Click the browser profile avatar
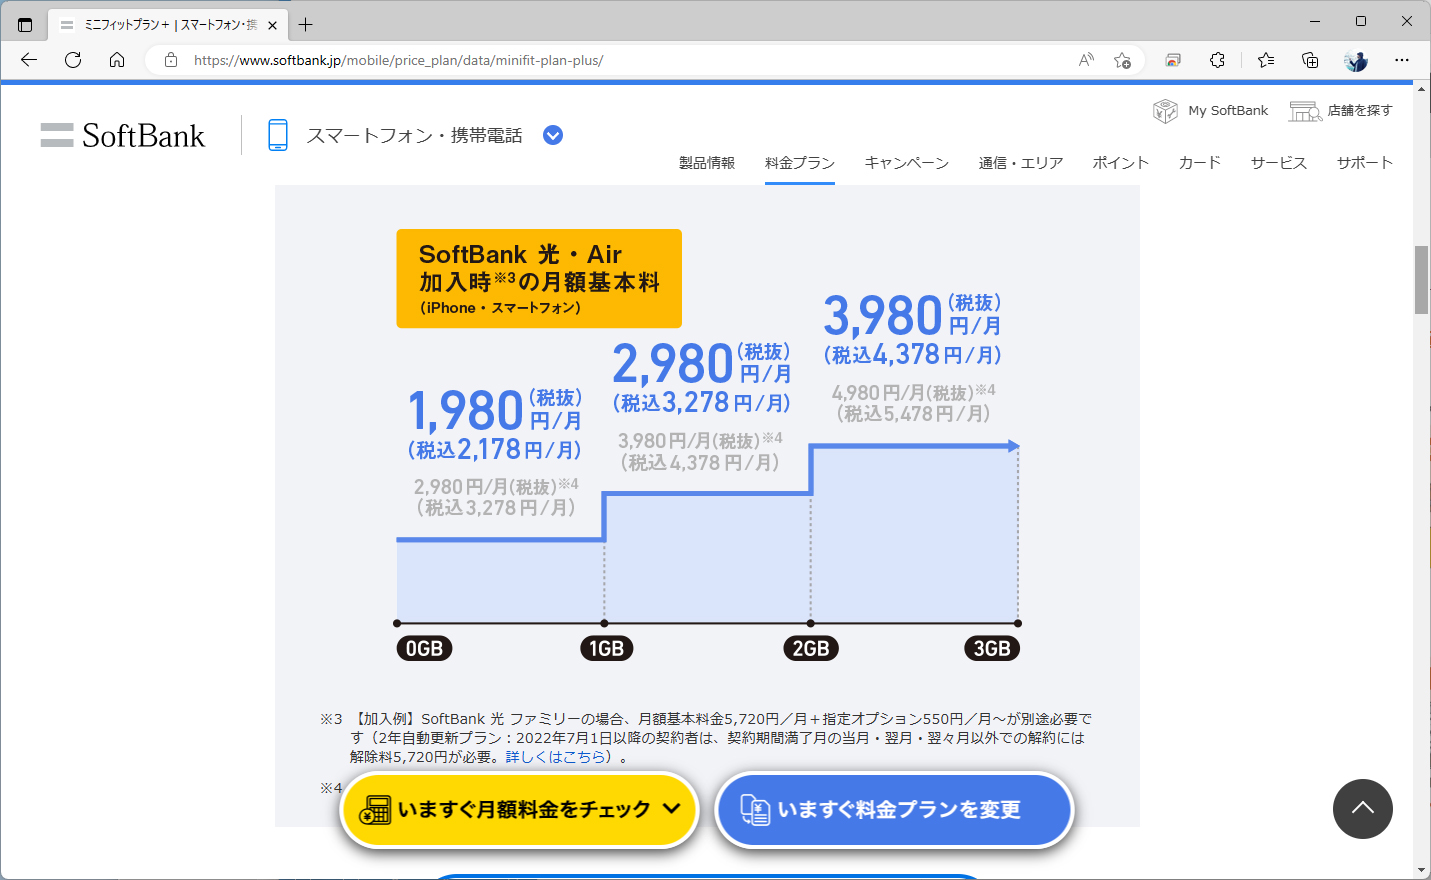This screenshot has height=880, width=1431. coord(1356,60)
